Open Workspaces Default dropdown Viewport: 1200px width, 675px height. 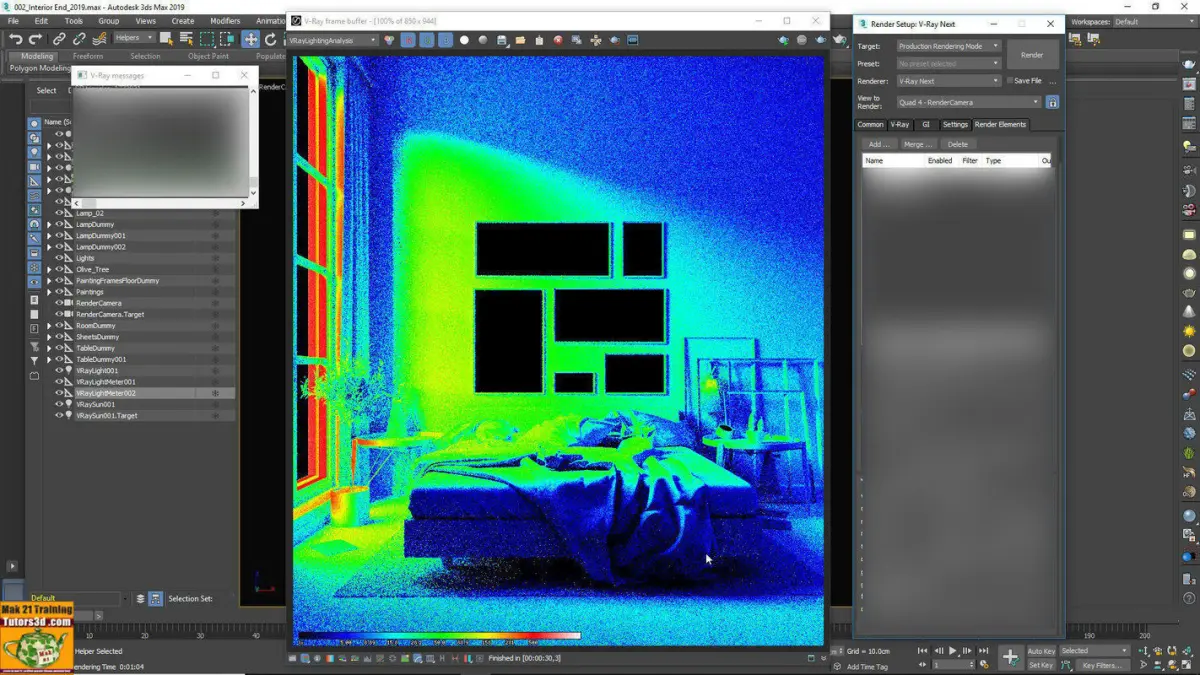point(1154,21)
